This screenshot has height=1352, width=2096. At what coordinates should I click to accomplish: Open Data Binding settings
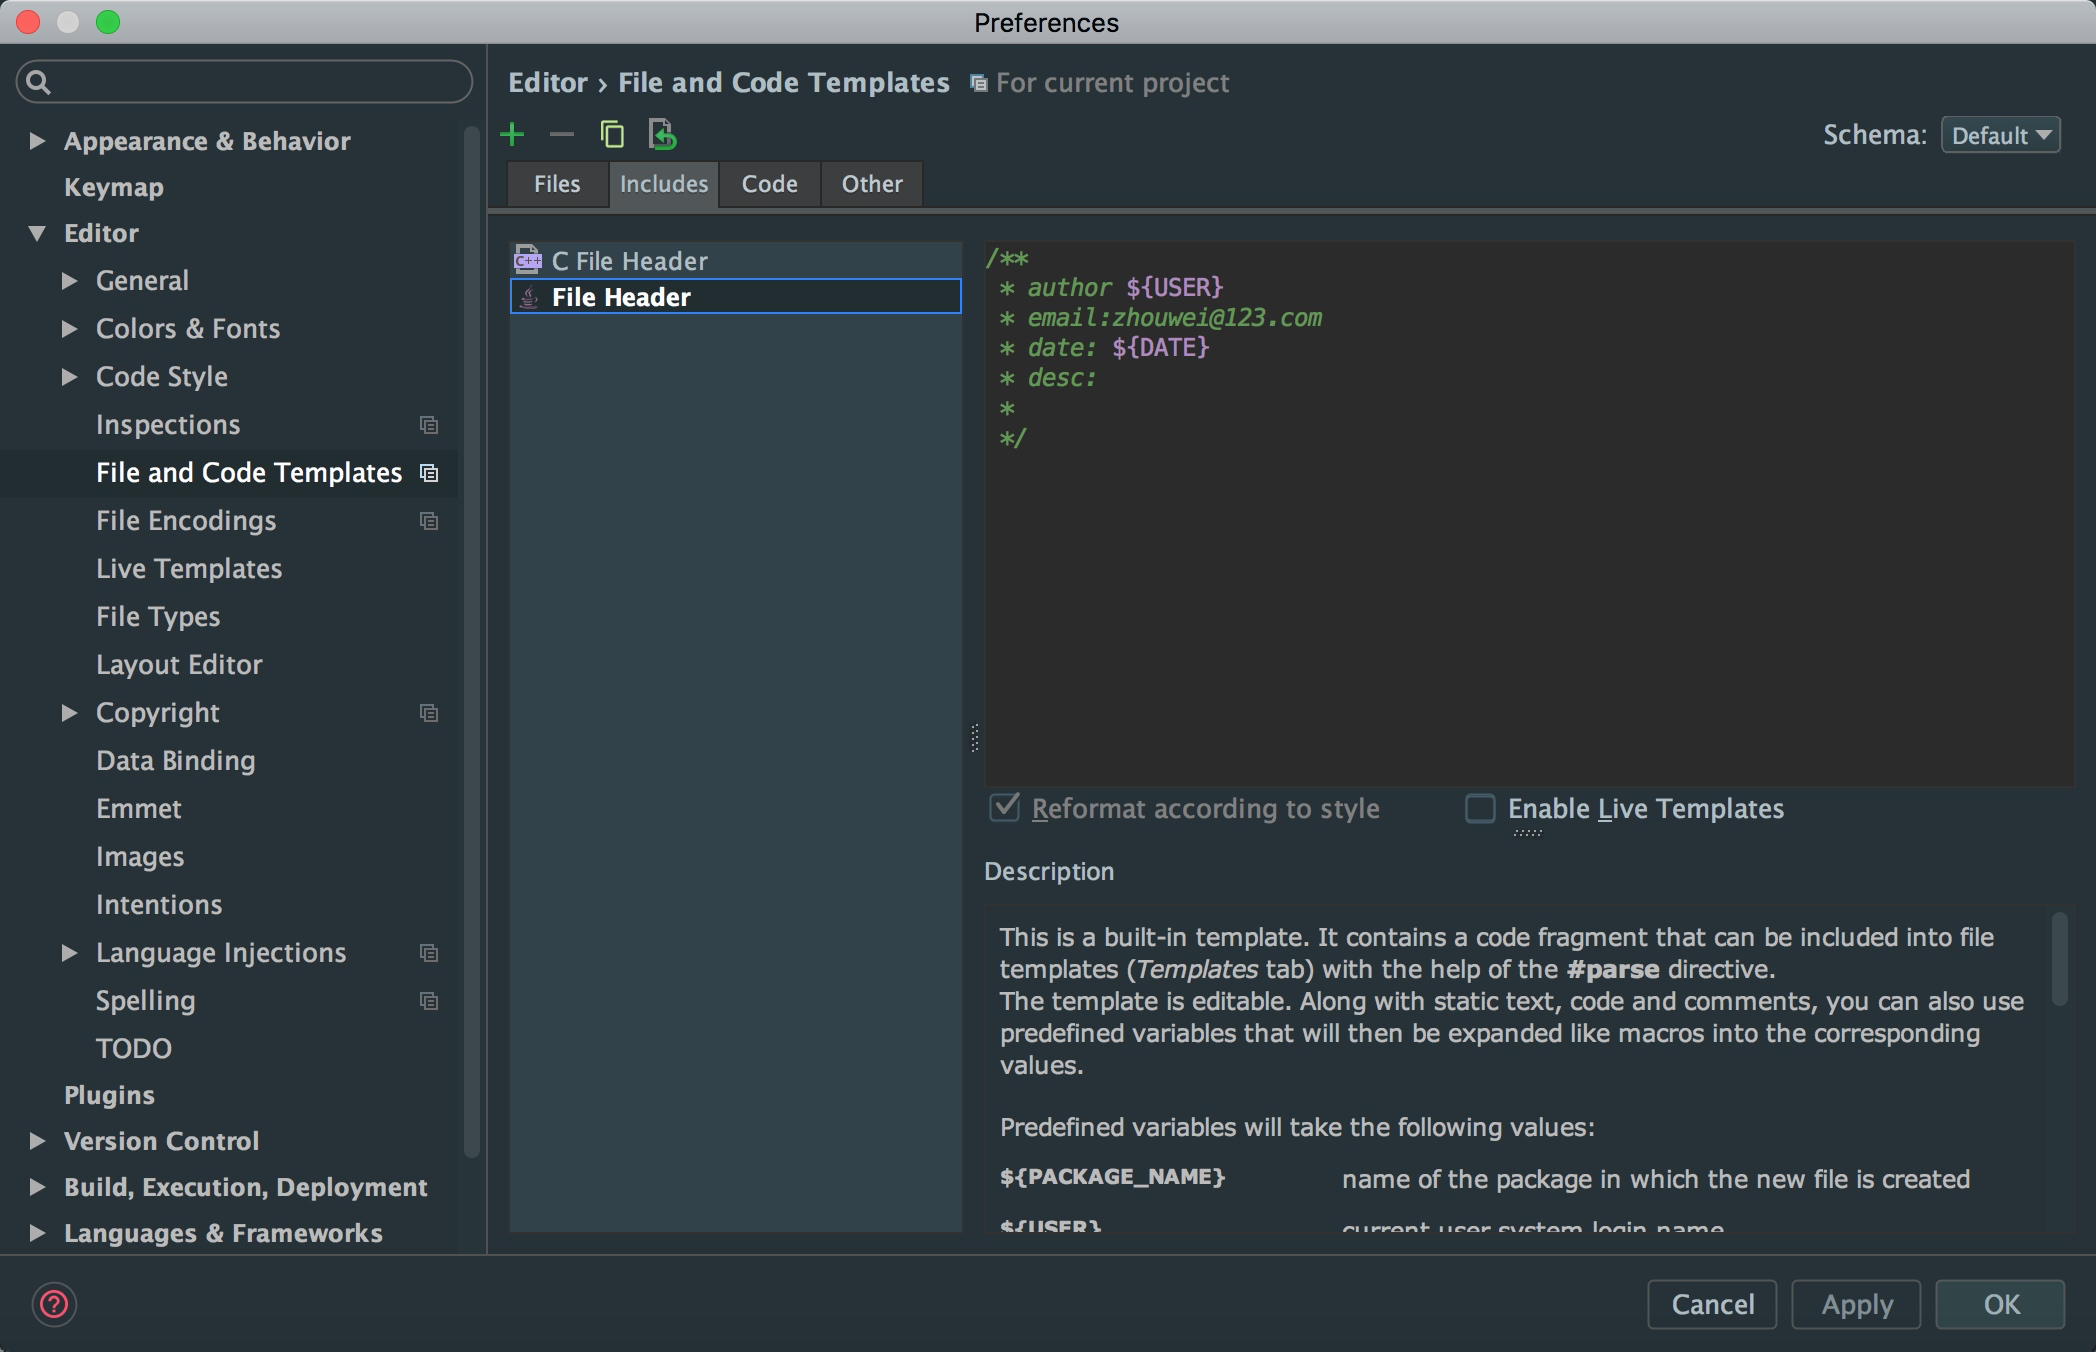point(176,761)
